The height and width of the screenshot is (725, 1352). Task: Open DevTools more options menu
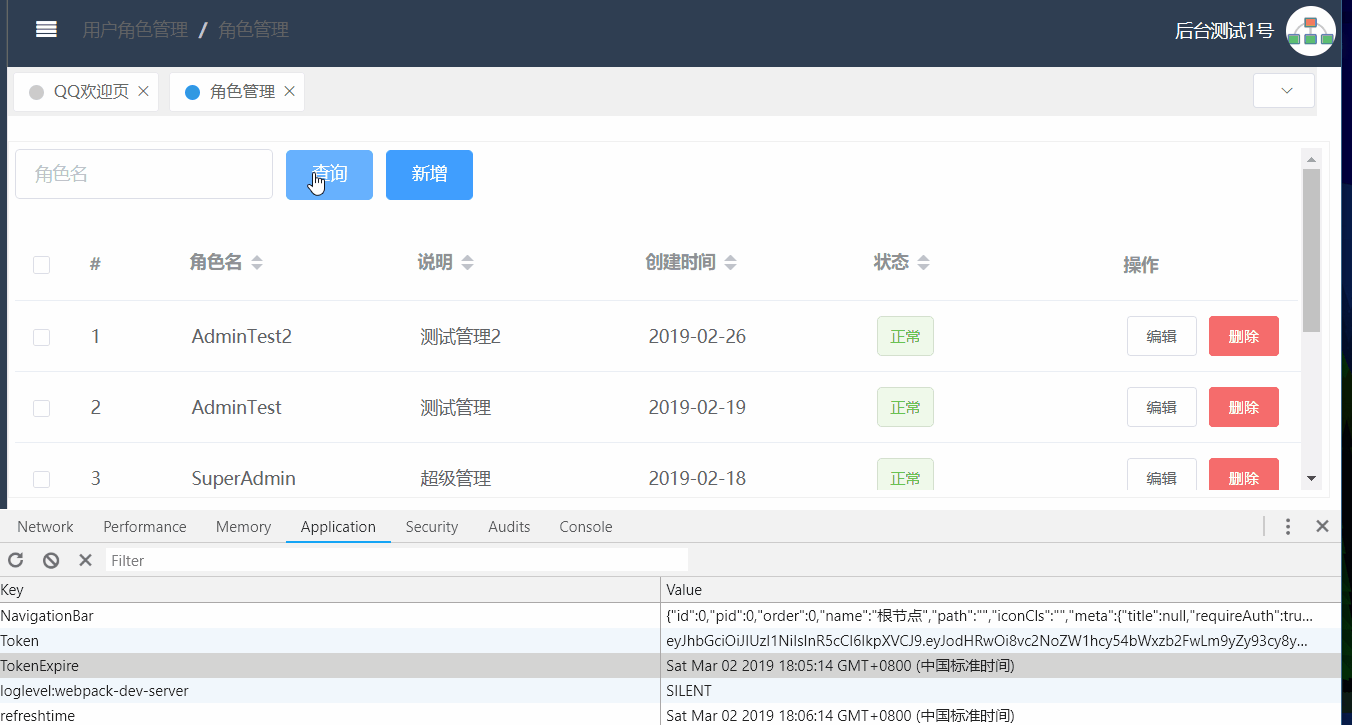pos(1288,526)
